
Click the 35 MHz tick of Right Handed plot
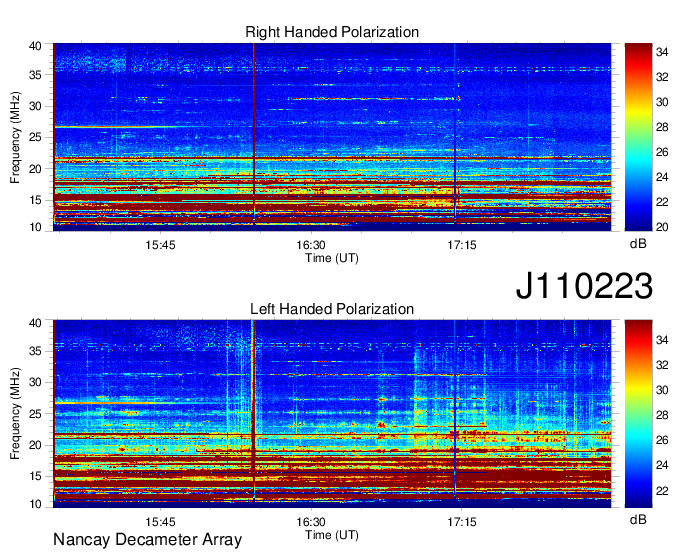tap(35, 75)
